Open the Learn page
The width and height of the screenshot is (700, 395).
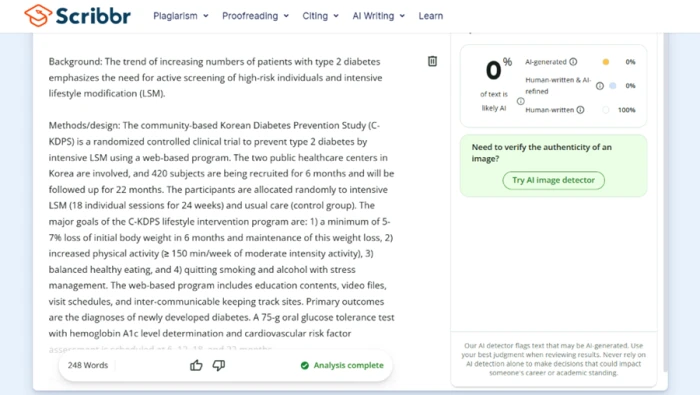(x=431, y=16)
